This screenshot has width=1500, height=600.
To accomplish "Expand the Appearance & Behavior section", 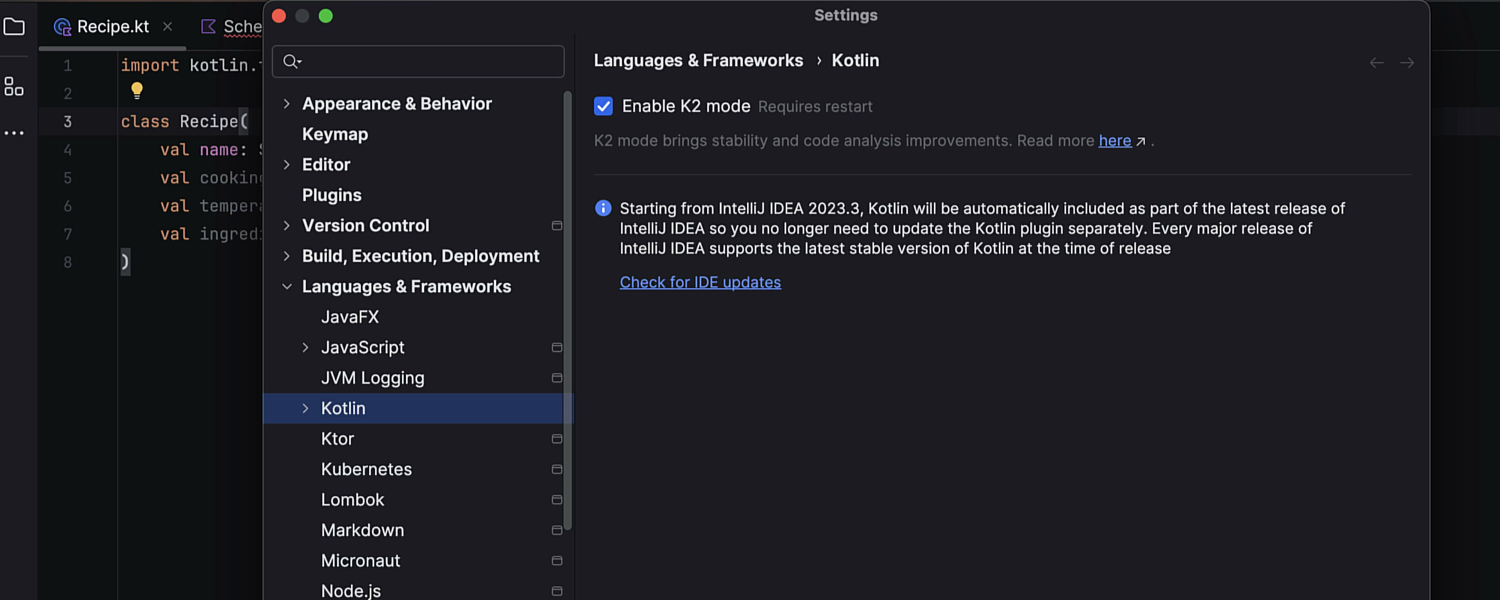I will pyautogui.click(x=287, y=104).
